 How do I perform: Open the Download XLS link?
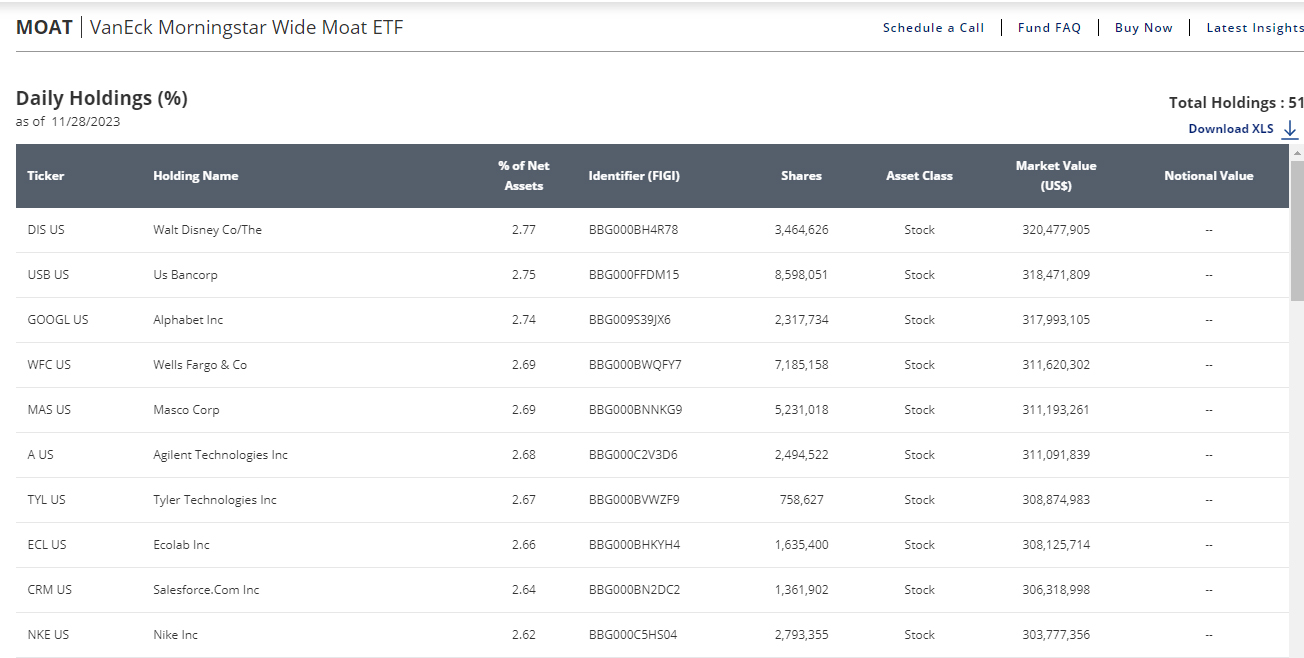point(1230,128)
